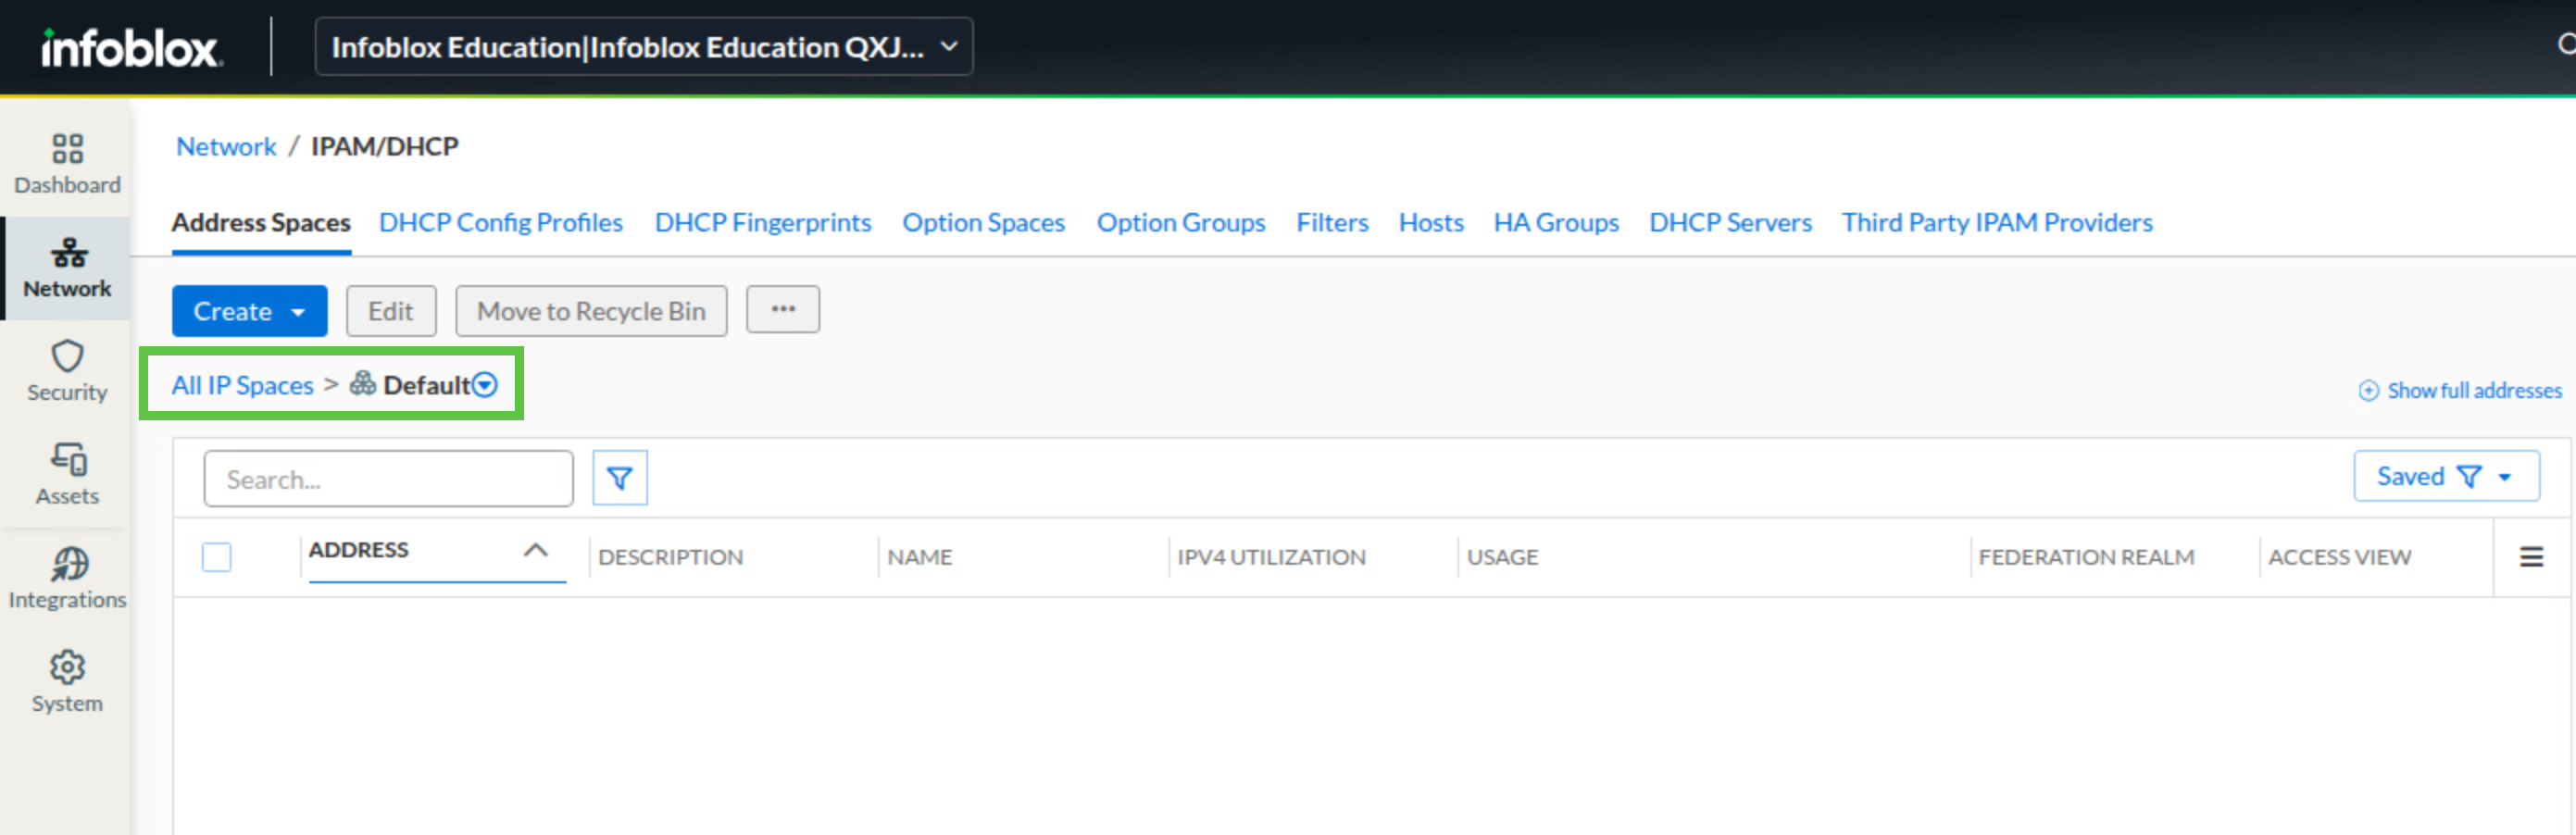This screenshot has width=2576, height=835.
Task: Focus the Search input field
Action: [389, 479]
